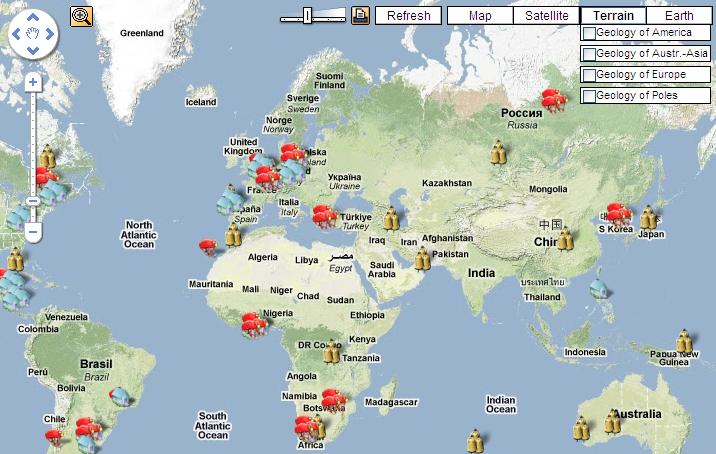The width and height of the screenshot is (716, 454).
Task: Click the golden marker near Japan
Action: click(649, 217)
